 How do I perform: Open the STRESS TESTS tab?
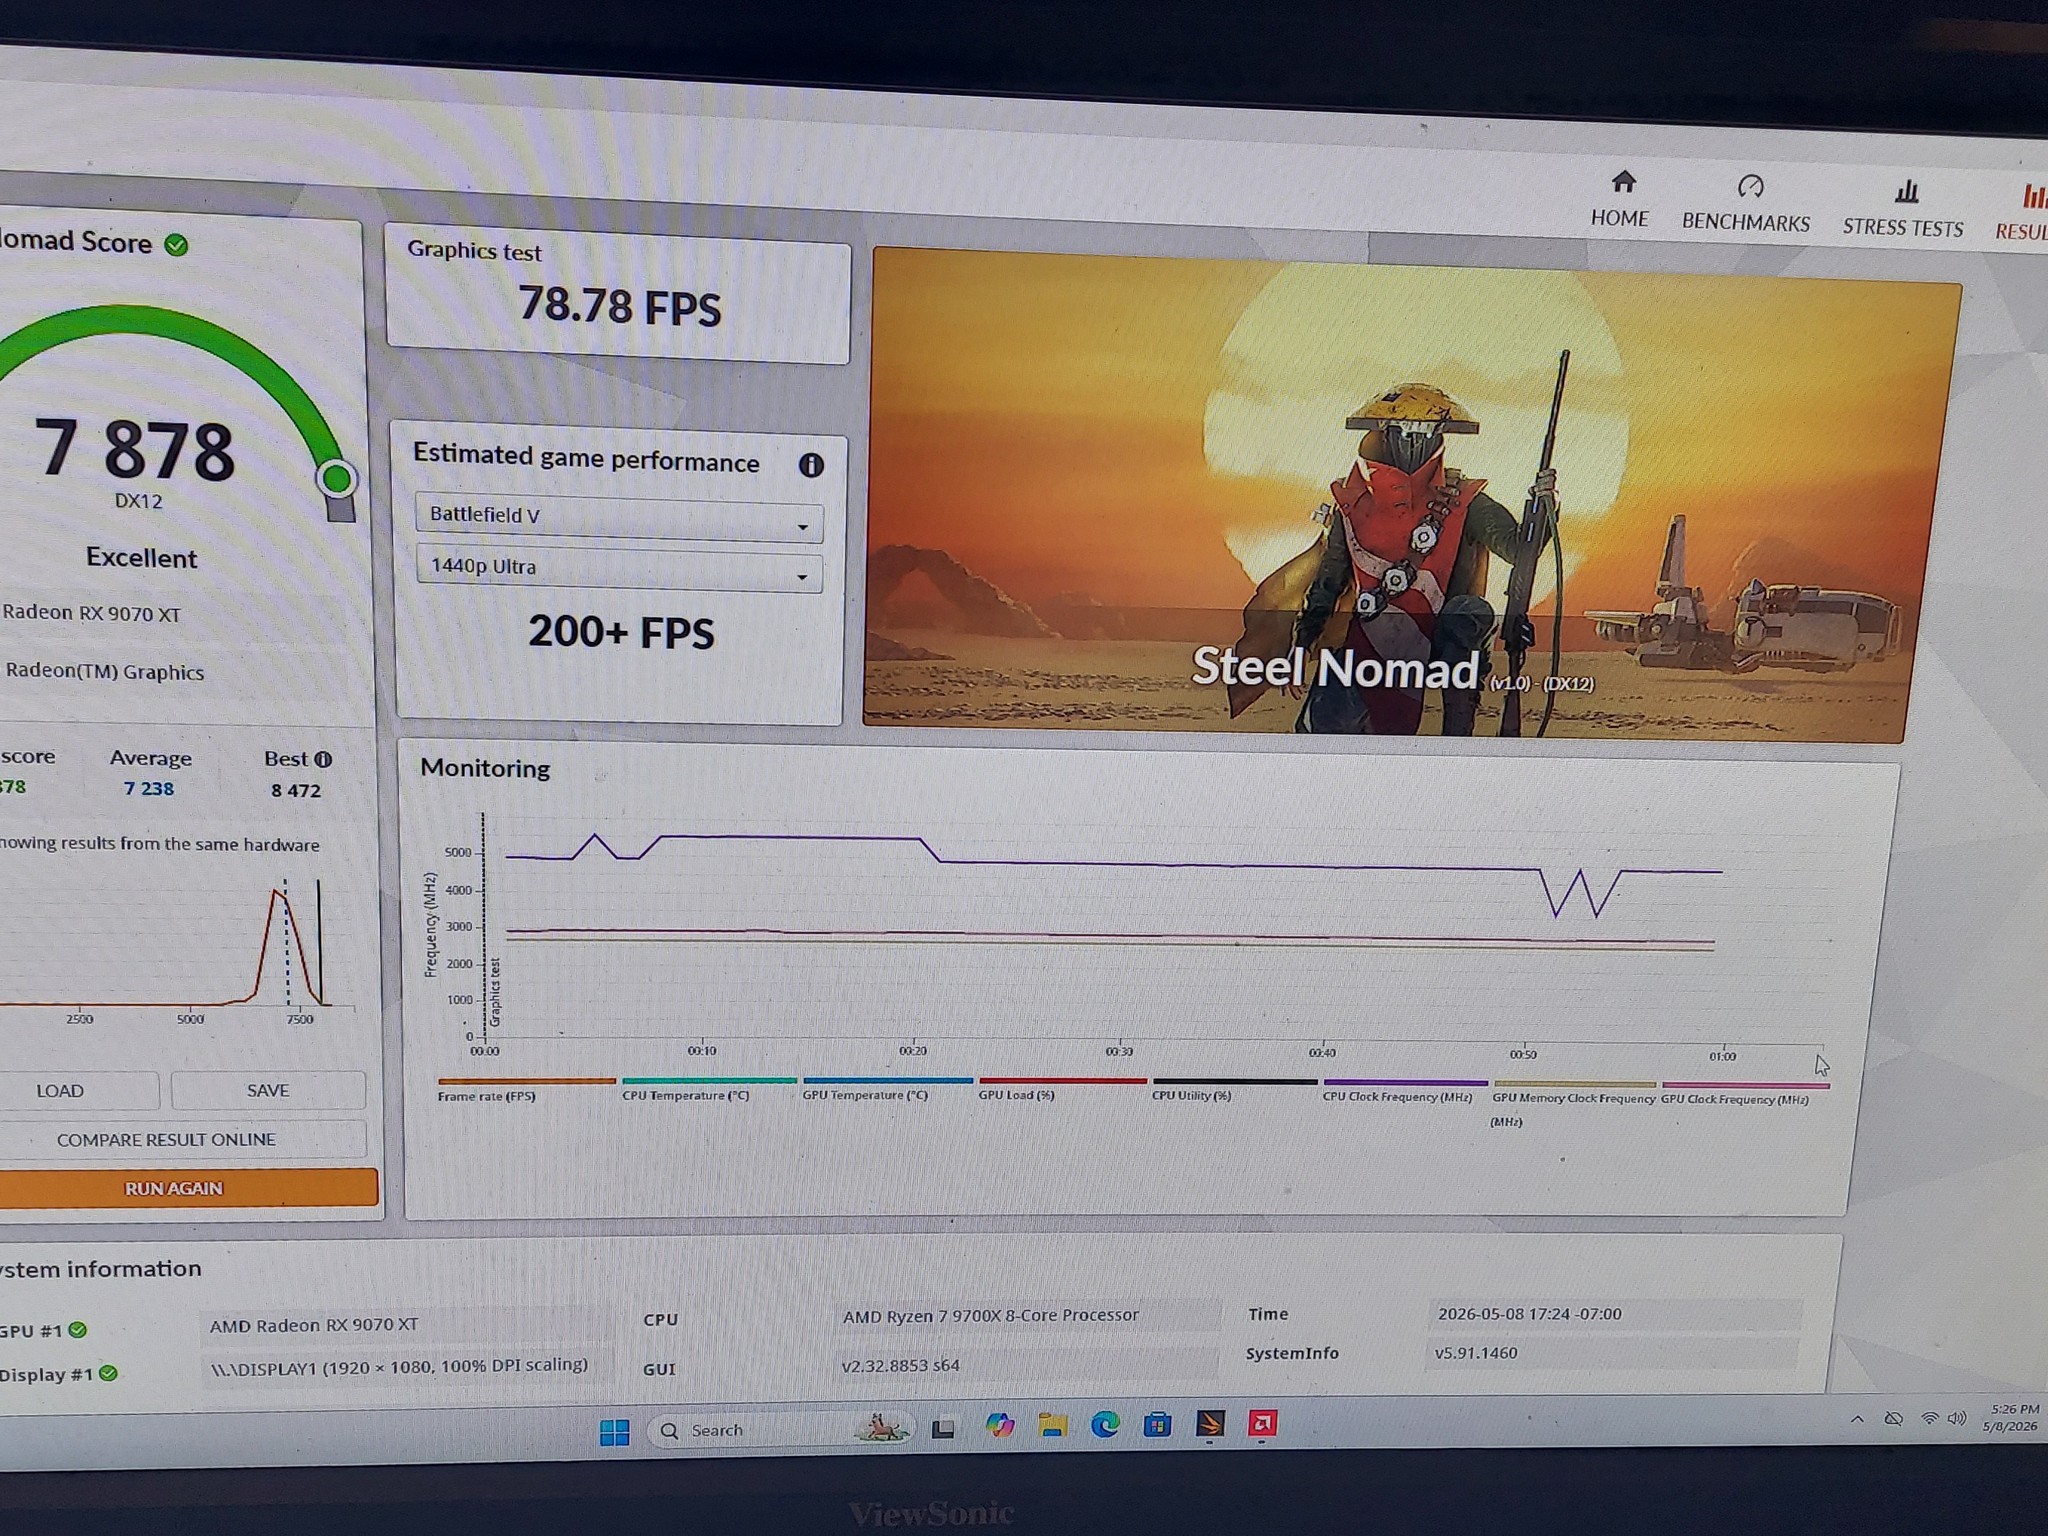(x=1903, y=209)
